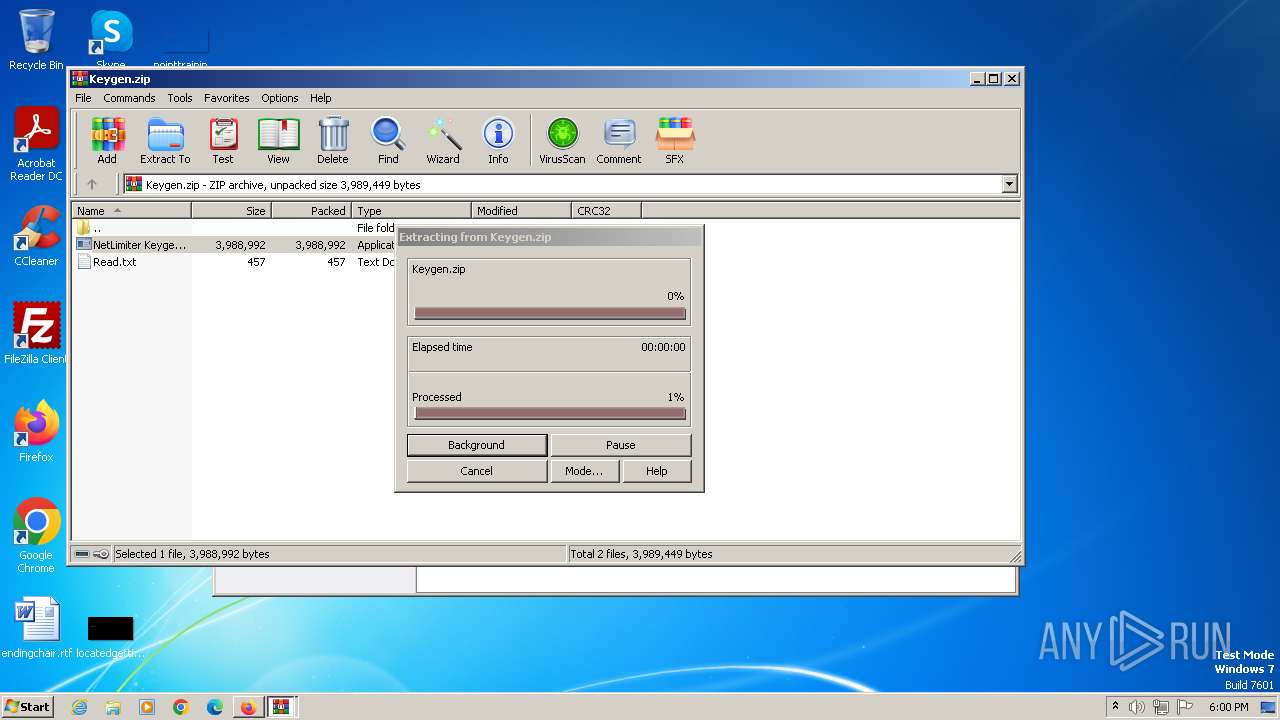Select the NetLimiter Keygen file row
The width and height of the screenshot is (1280, 720).
coord(234,245)
